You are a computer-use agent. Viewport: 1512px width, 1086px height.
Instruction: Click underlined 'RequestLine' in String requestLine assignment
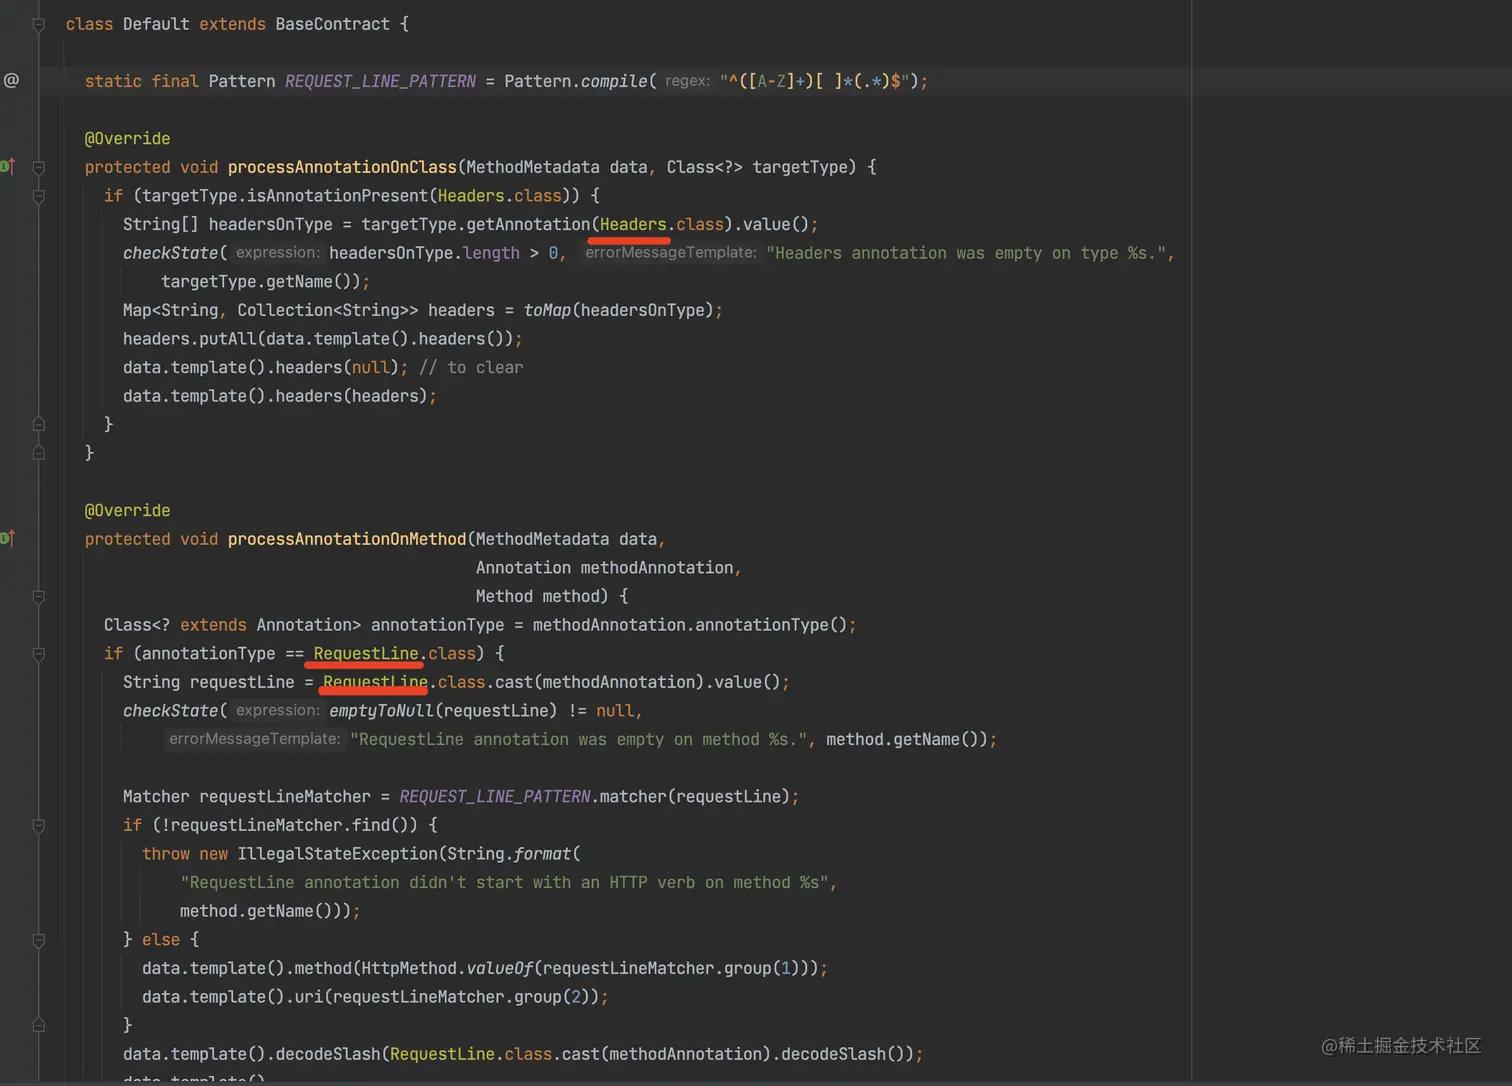click(x=375, y=682)
